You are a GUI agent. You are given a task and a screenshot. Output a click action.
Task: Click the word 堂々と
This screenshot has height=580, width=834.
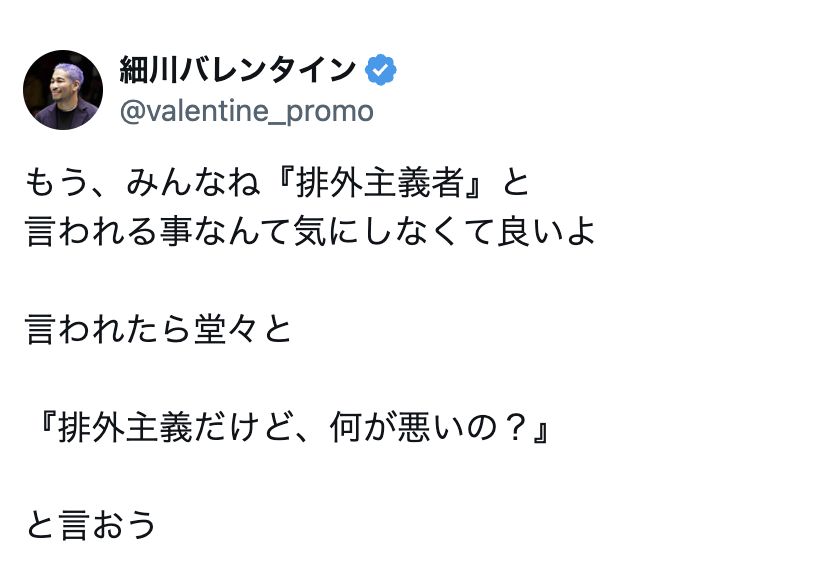(243, 329)
